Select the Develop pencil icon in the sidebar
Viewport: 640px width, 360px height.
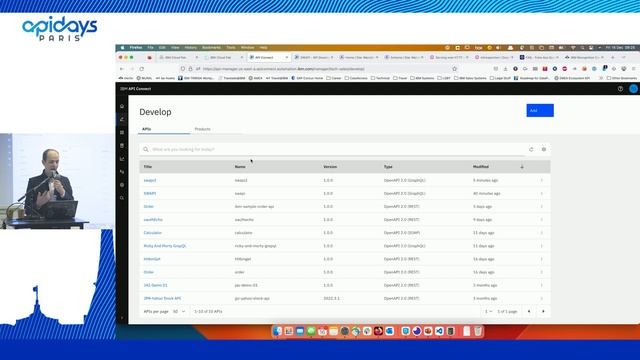point(122,119)
